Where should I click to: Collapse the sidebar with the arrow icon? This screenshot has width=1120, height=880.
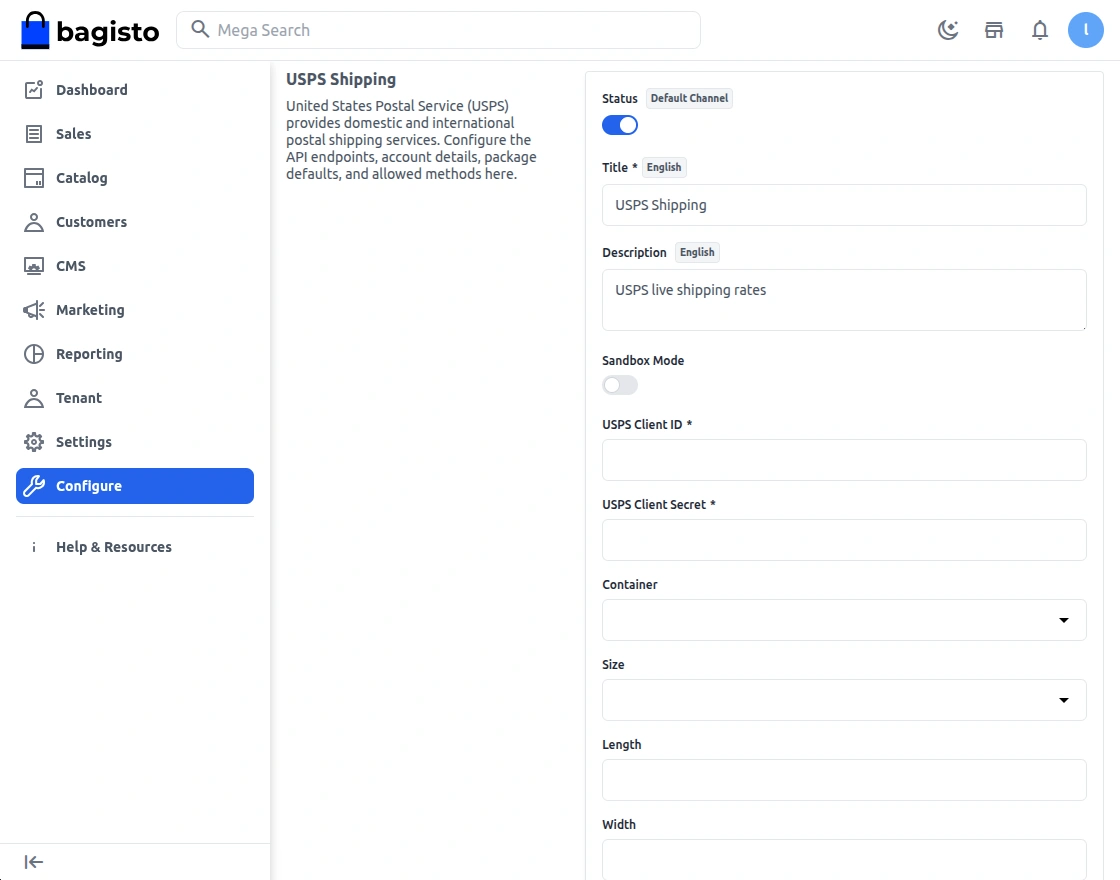(34, 862)
